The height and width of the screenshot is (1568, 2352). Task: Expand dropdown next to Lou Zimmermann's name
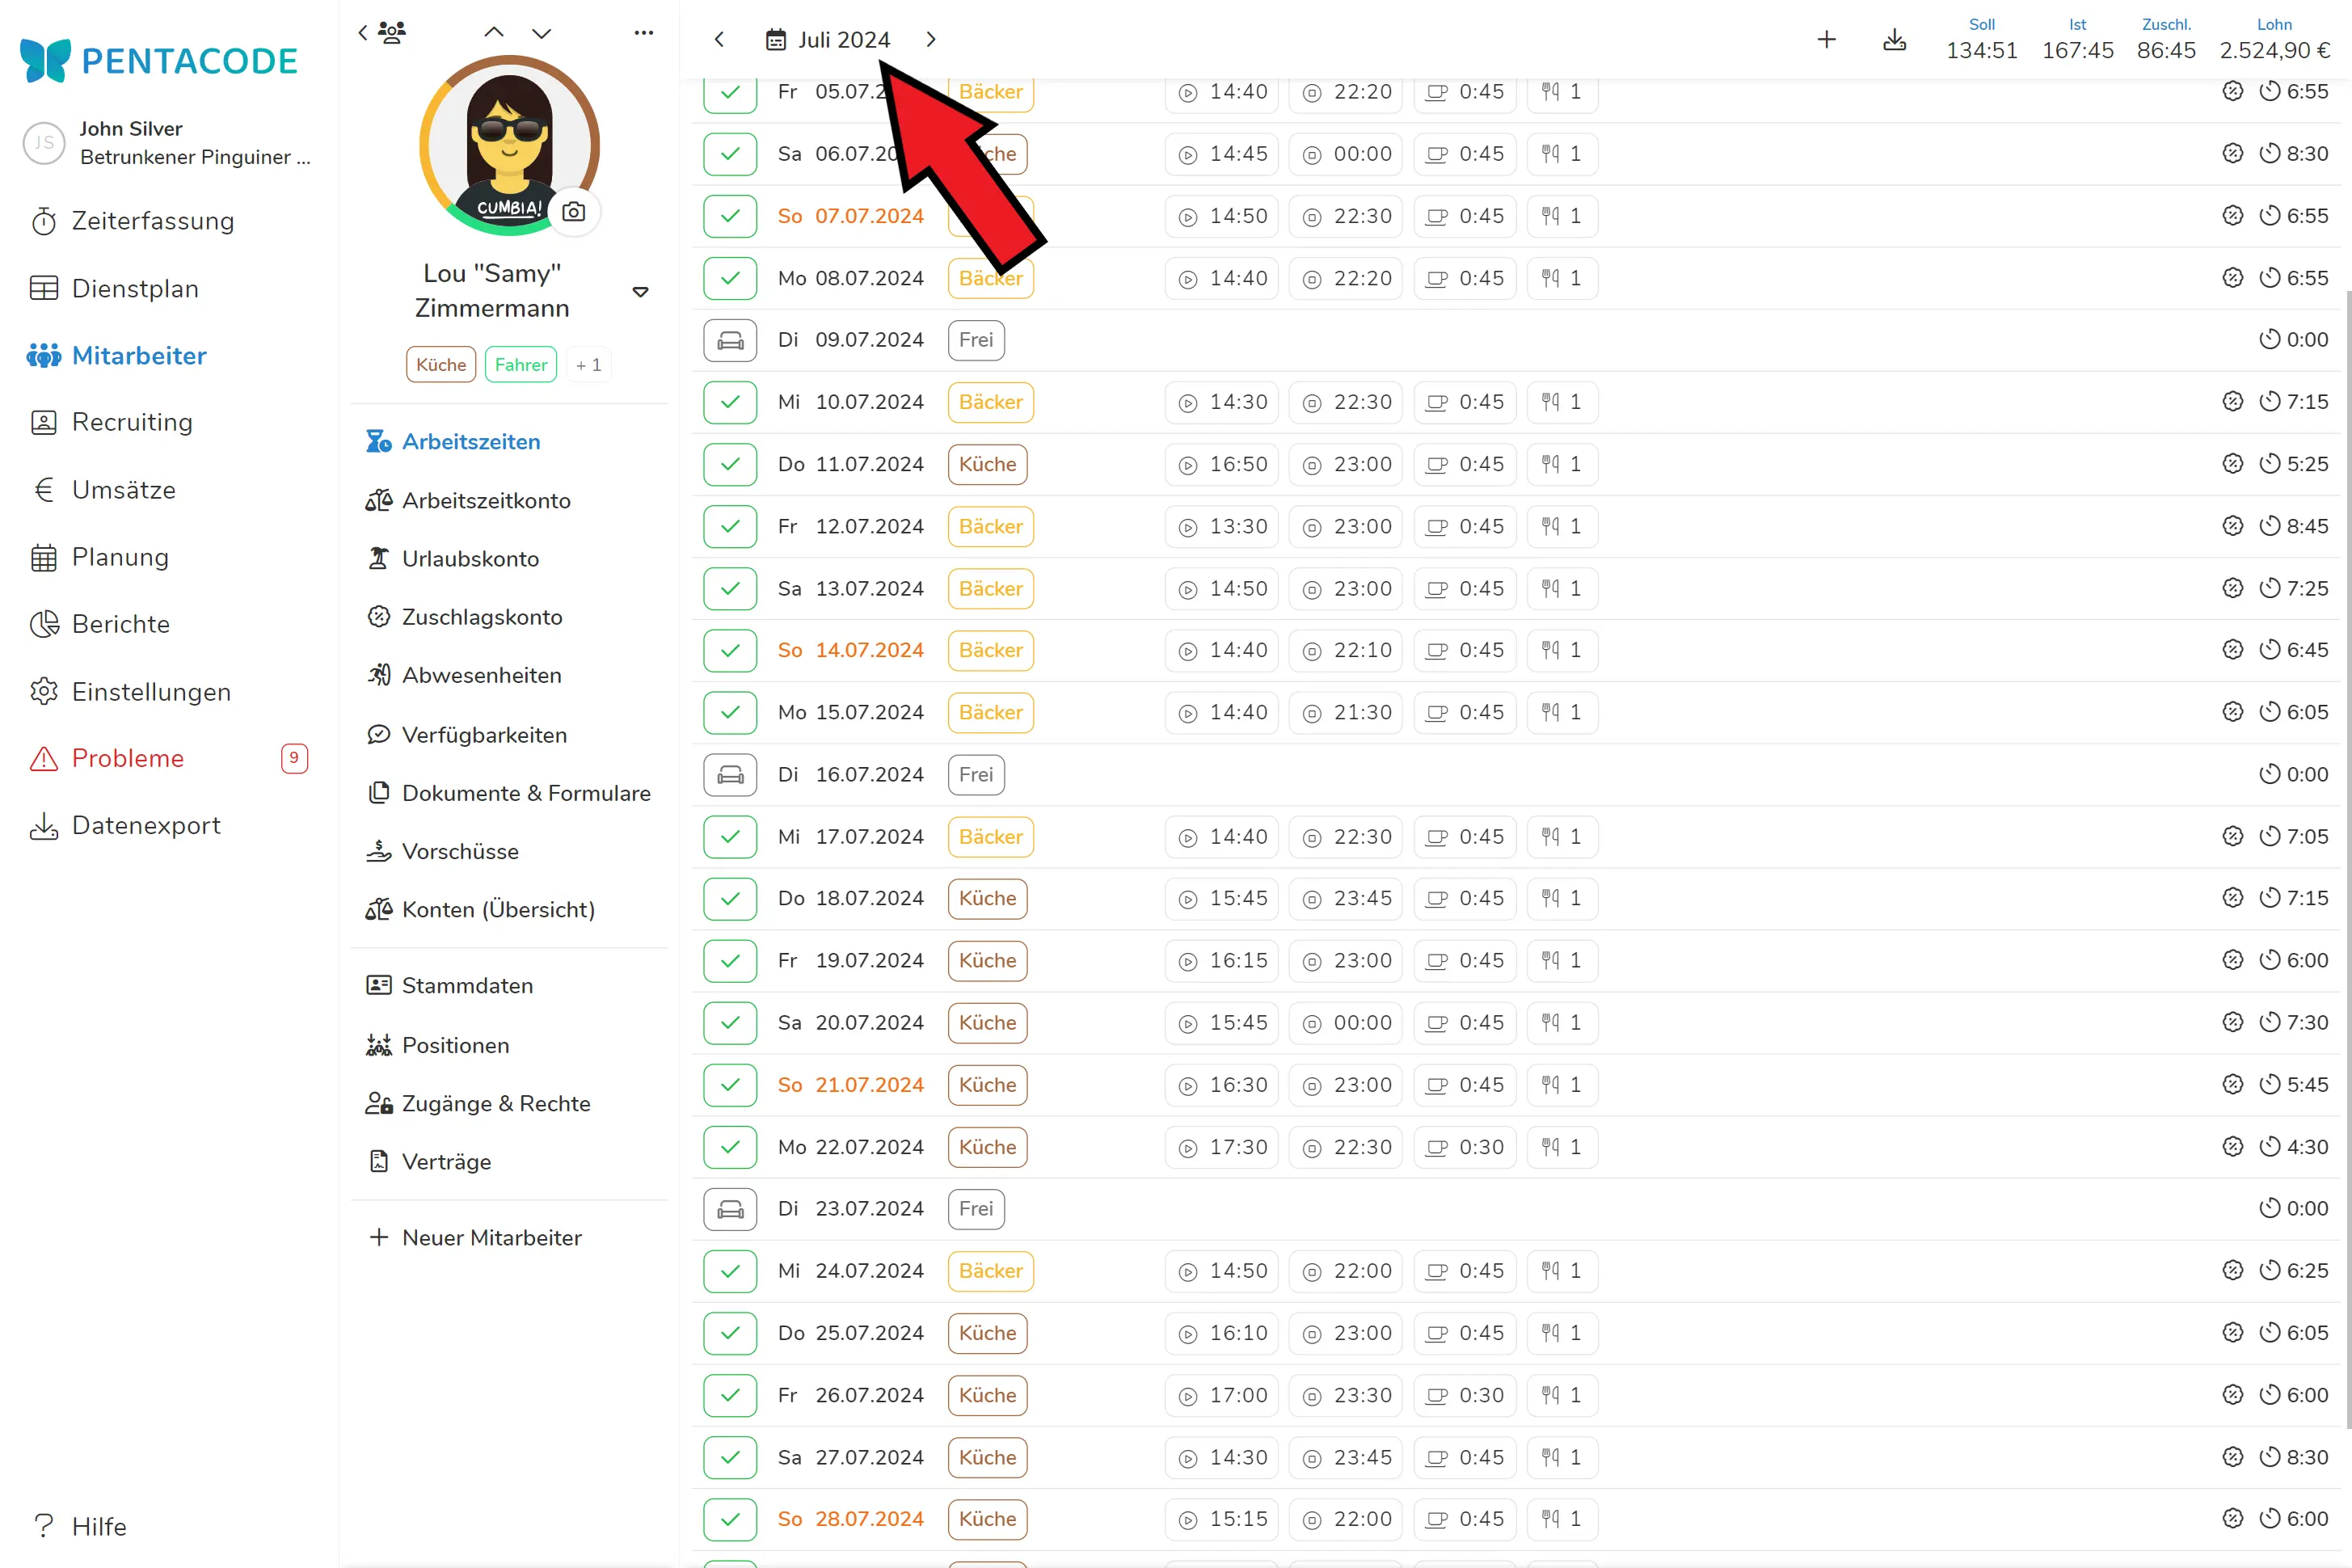pyautogui.click(x=640, y=292)
